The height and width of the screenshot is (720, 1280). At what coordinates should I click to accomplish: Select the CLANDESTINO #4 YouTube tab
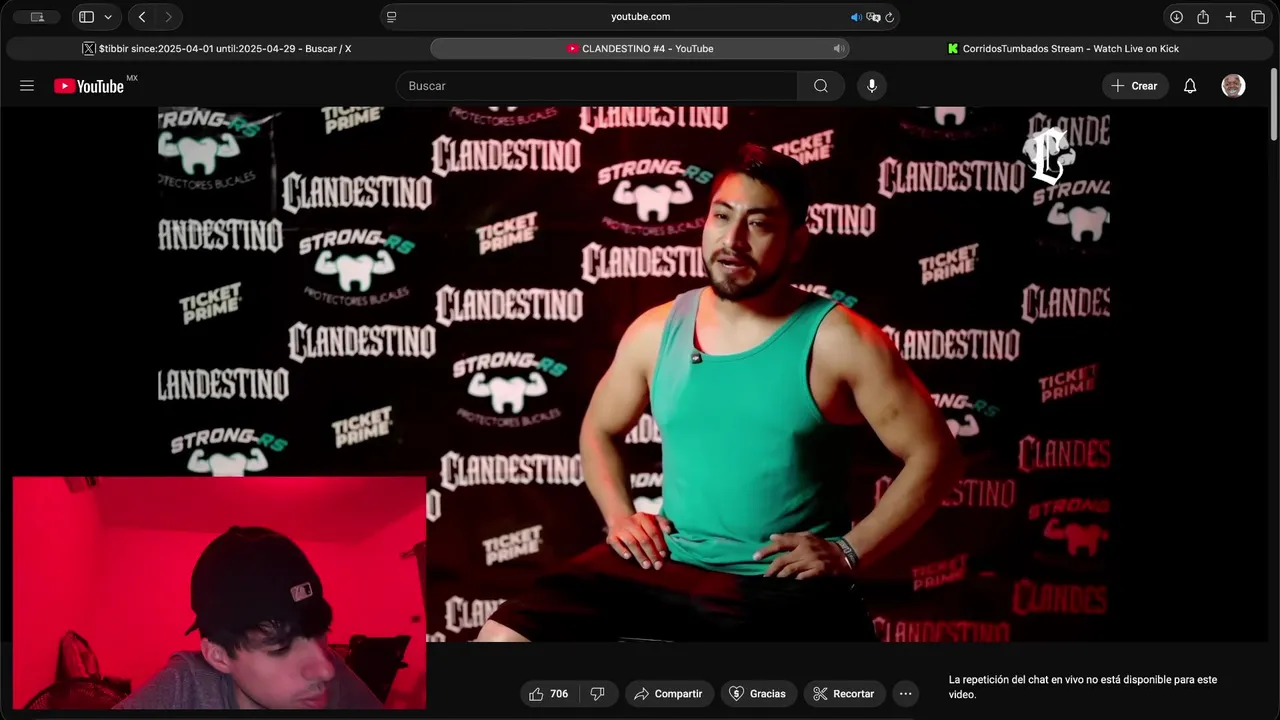coord(640,48)
